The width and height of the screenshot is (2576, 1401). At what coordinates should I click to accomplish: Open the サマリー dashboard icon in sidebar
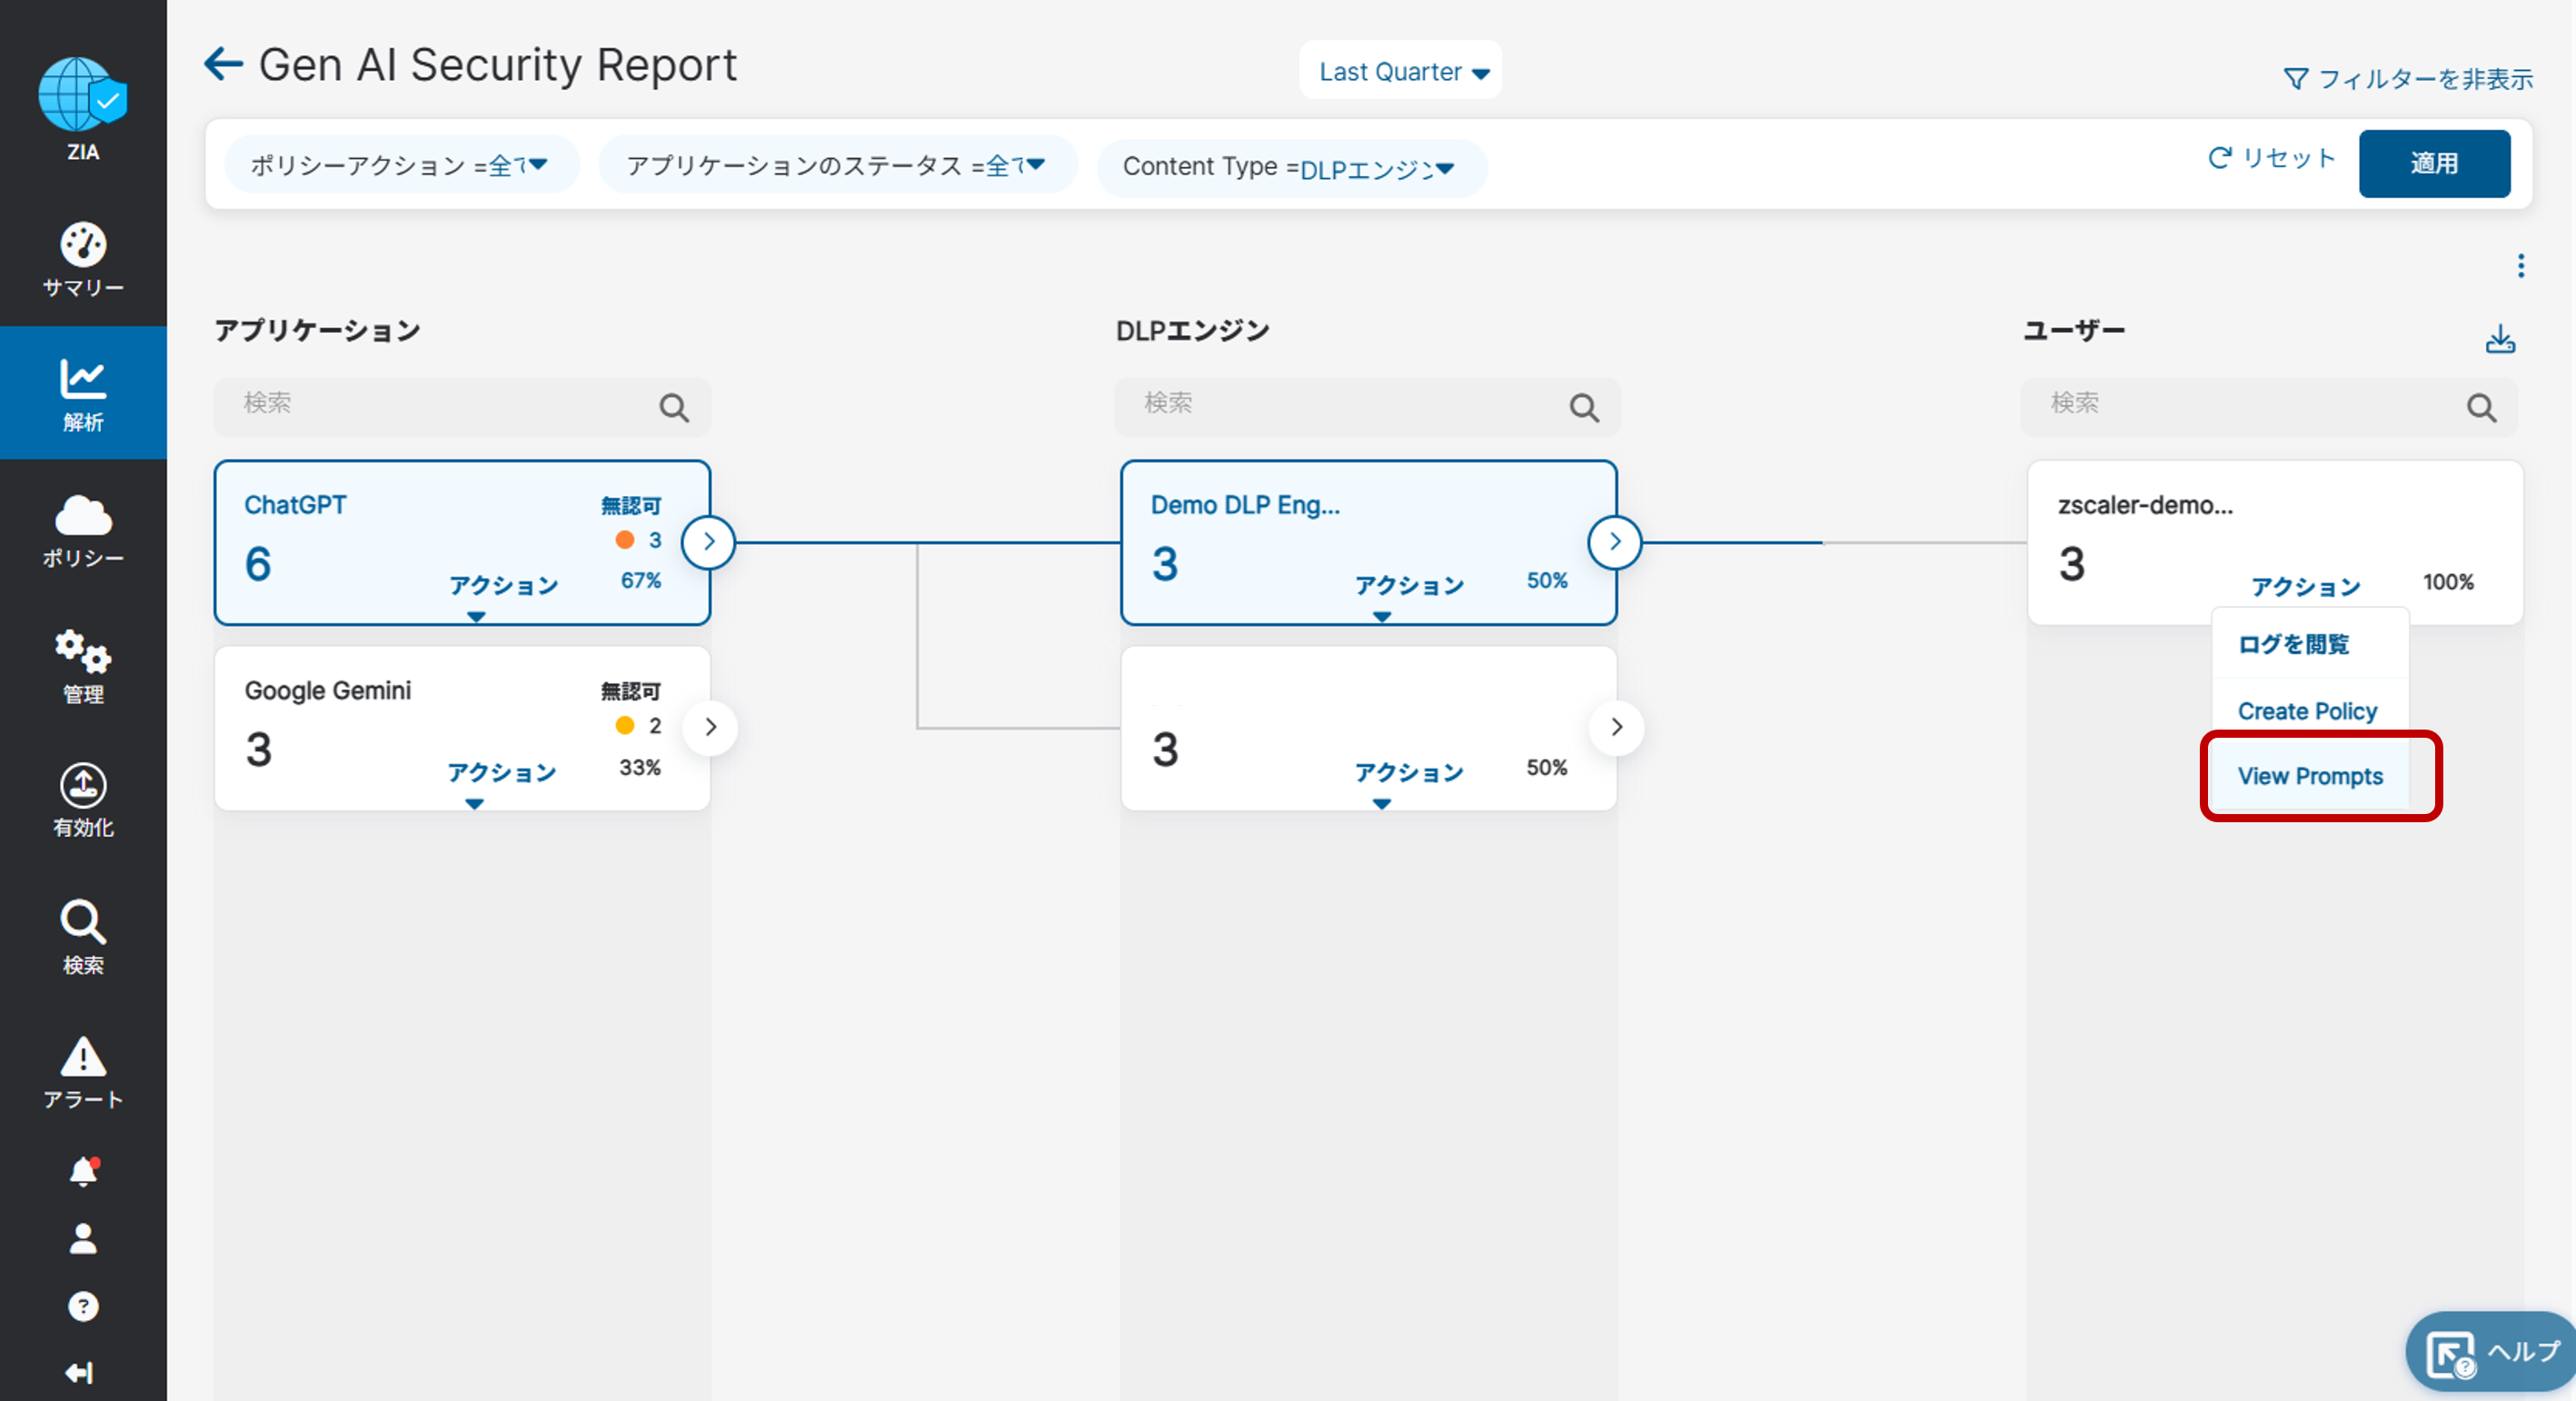(x=83, y=259)
